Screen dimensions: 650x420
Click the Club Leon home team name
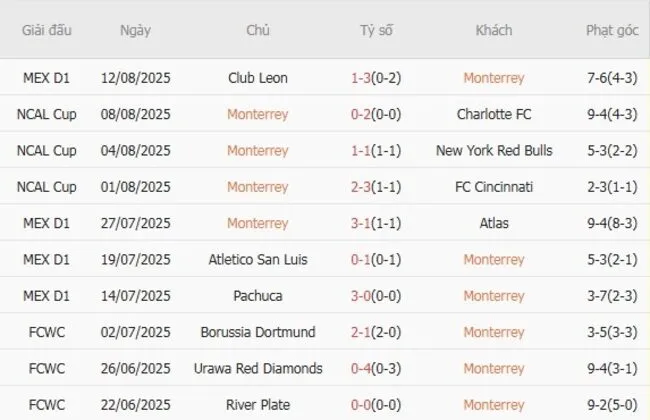[257, 78]
